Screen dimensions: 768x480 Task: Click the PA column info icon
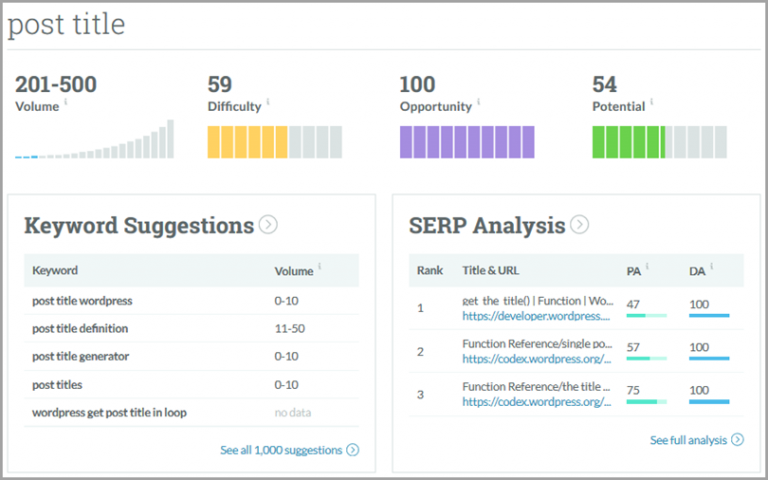[x=648, y=268]
